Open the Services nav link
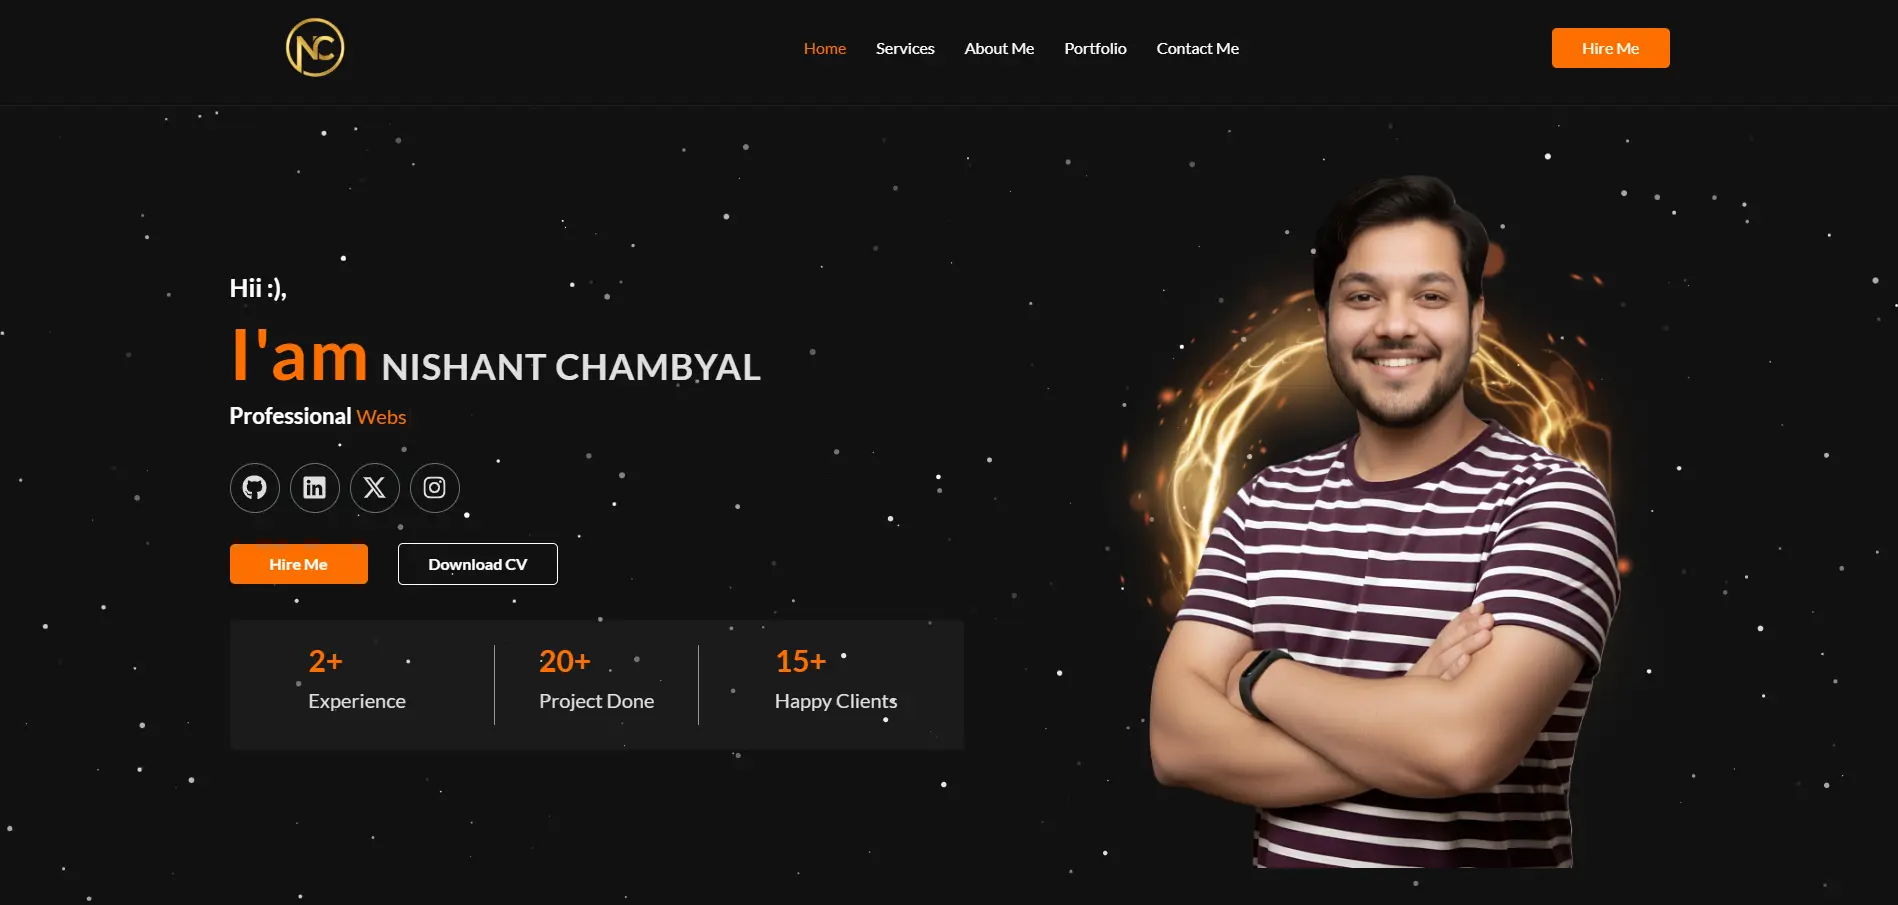The image size is (1898, 905). [905, 48]
